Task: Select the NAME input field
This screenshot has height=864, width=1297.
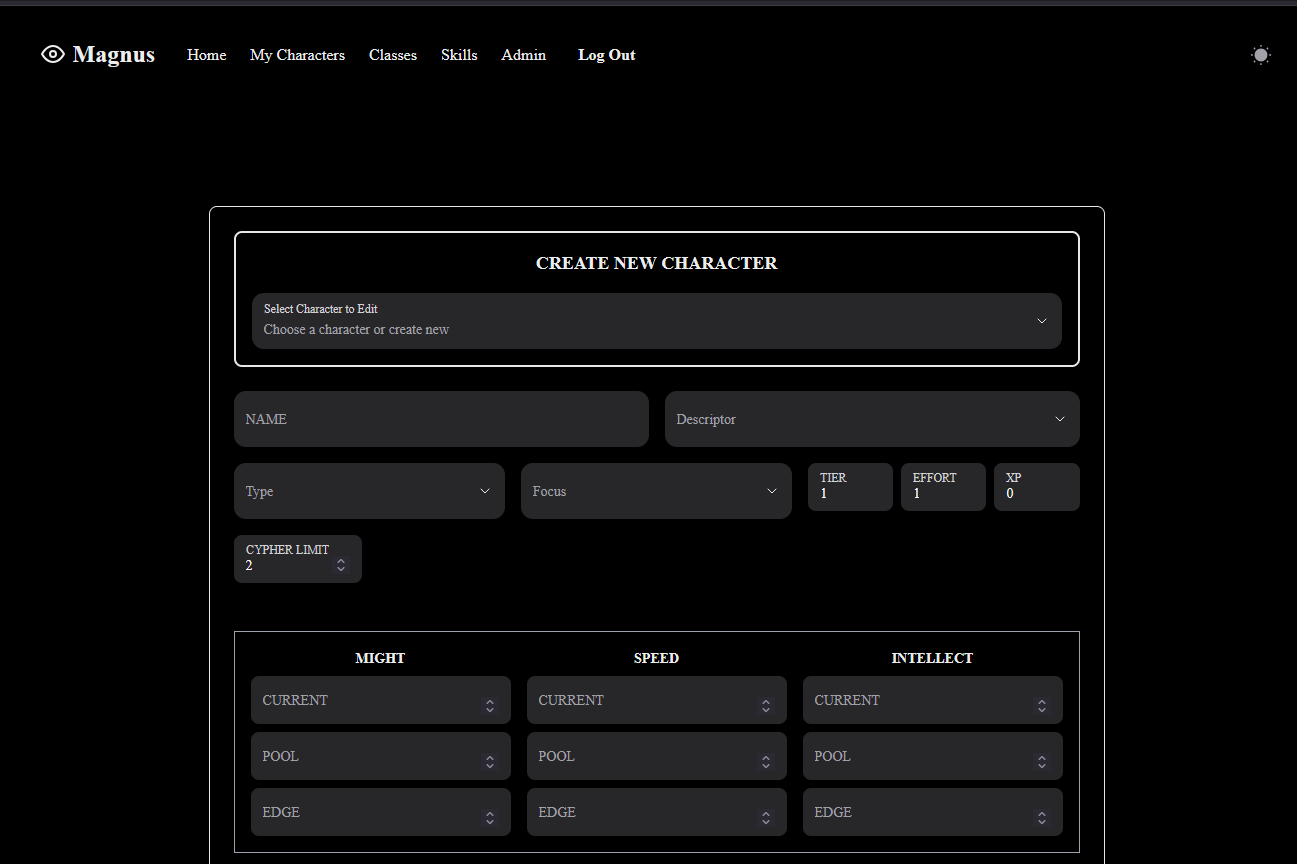Action: [441, 419]
